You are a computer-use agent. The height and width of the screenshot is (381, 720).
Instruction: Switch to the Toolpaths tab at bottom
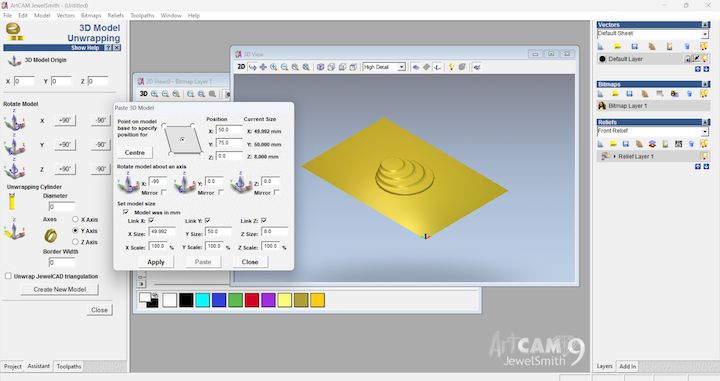pos(69,366)
